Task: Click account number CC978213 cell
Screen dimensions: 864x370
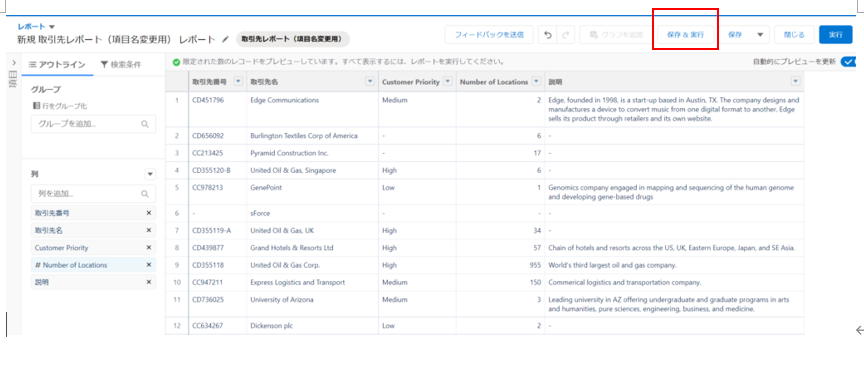Action: [217, 192]
